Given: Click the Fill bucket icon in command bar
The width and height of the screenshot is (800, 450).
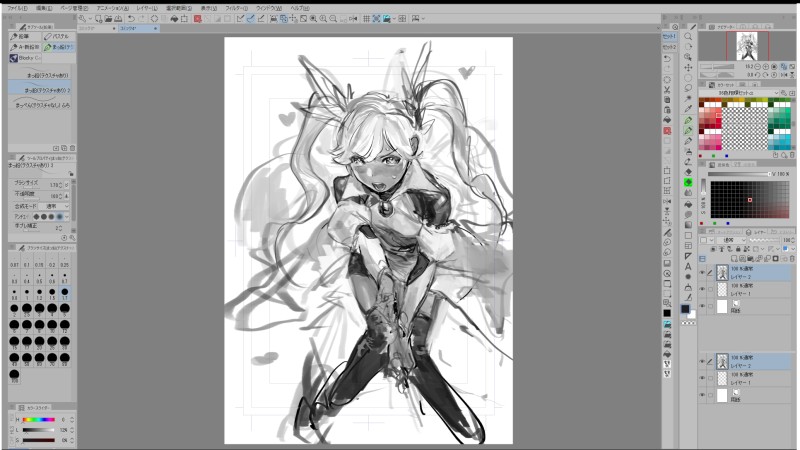Looking at the screenshot, I should (174, 18).
